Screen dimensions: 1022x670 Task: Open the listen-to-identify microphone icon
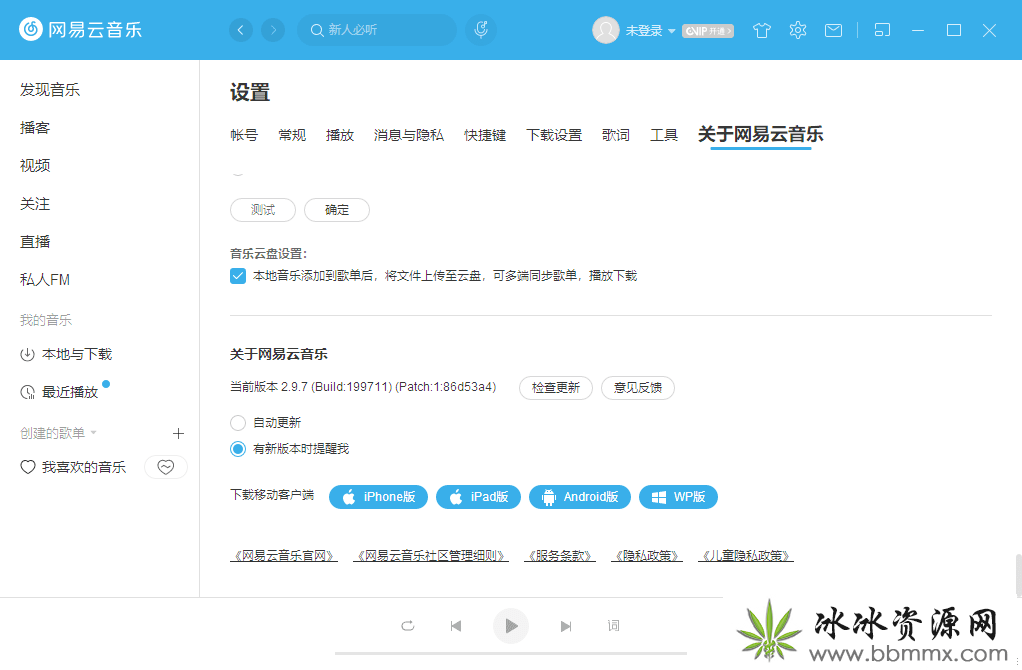[x=481, y=30]
